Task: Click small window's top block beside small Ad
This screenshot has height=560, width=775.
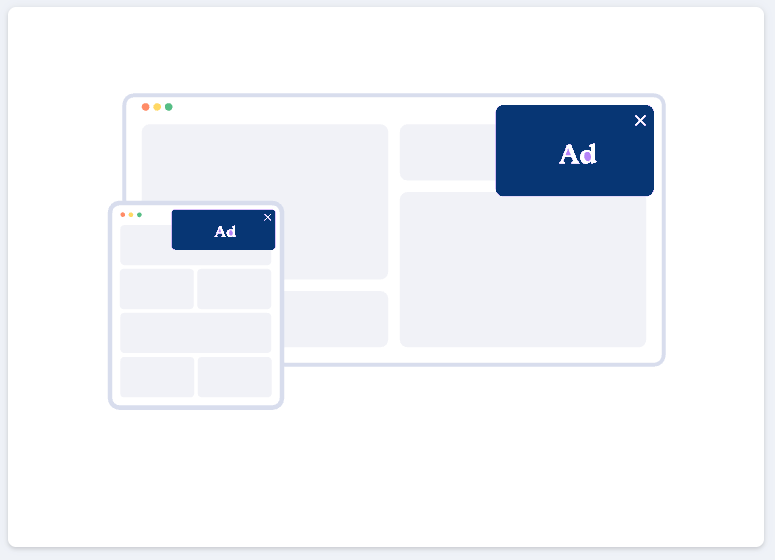Action: pyautogui.click(x=145, y=244)
